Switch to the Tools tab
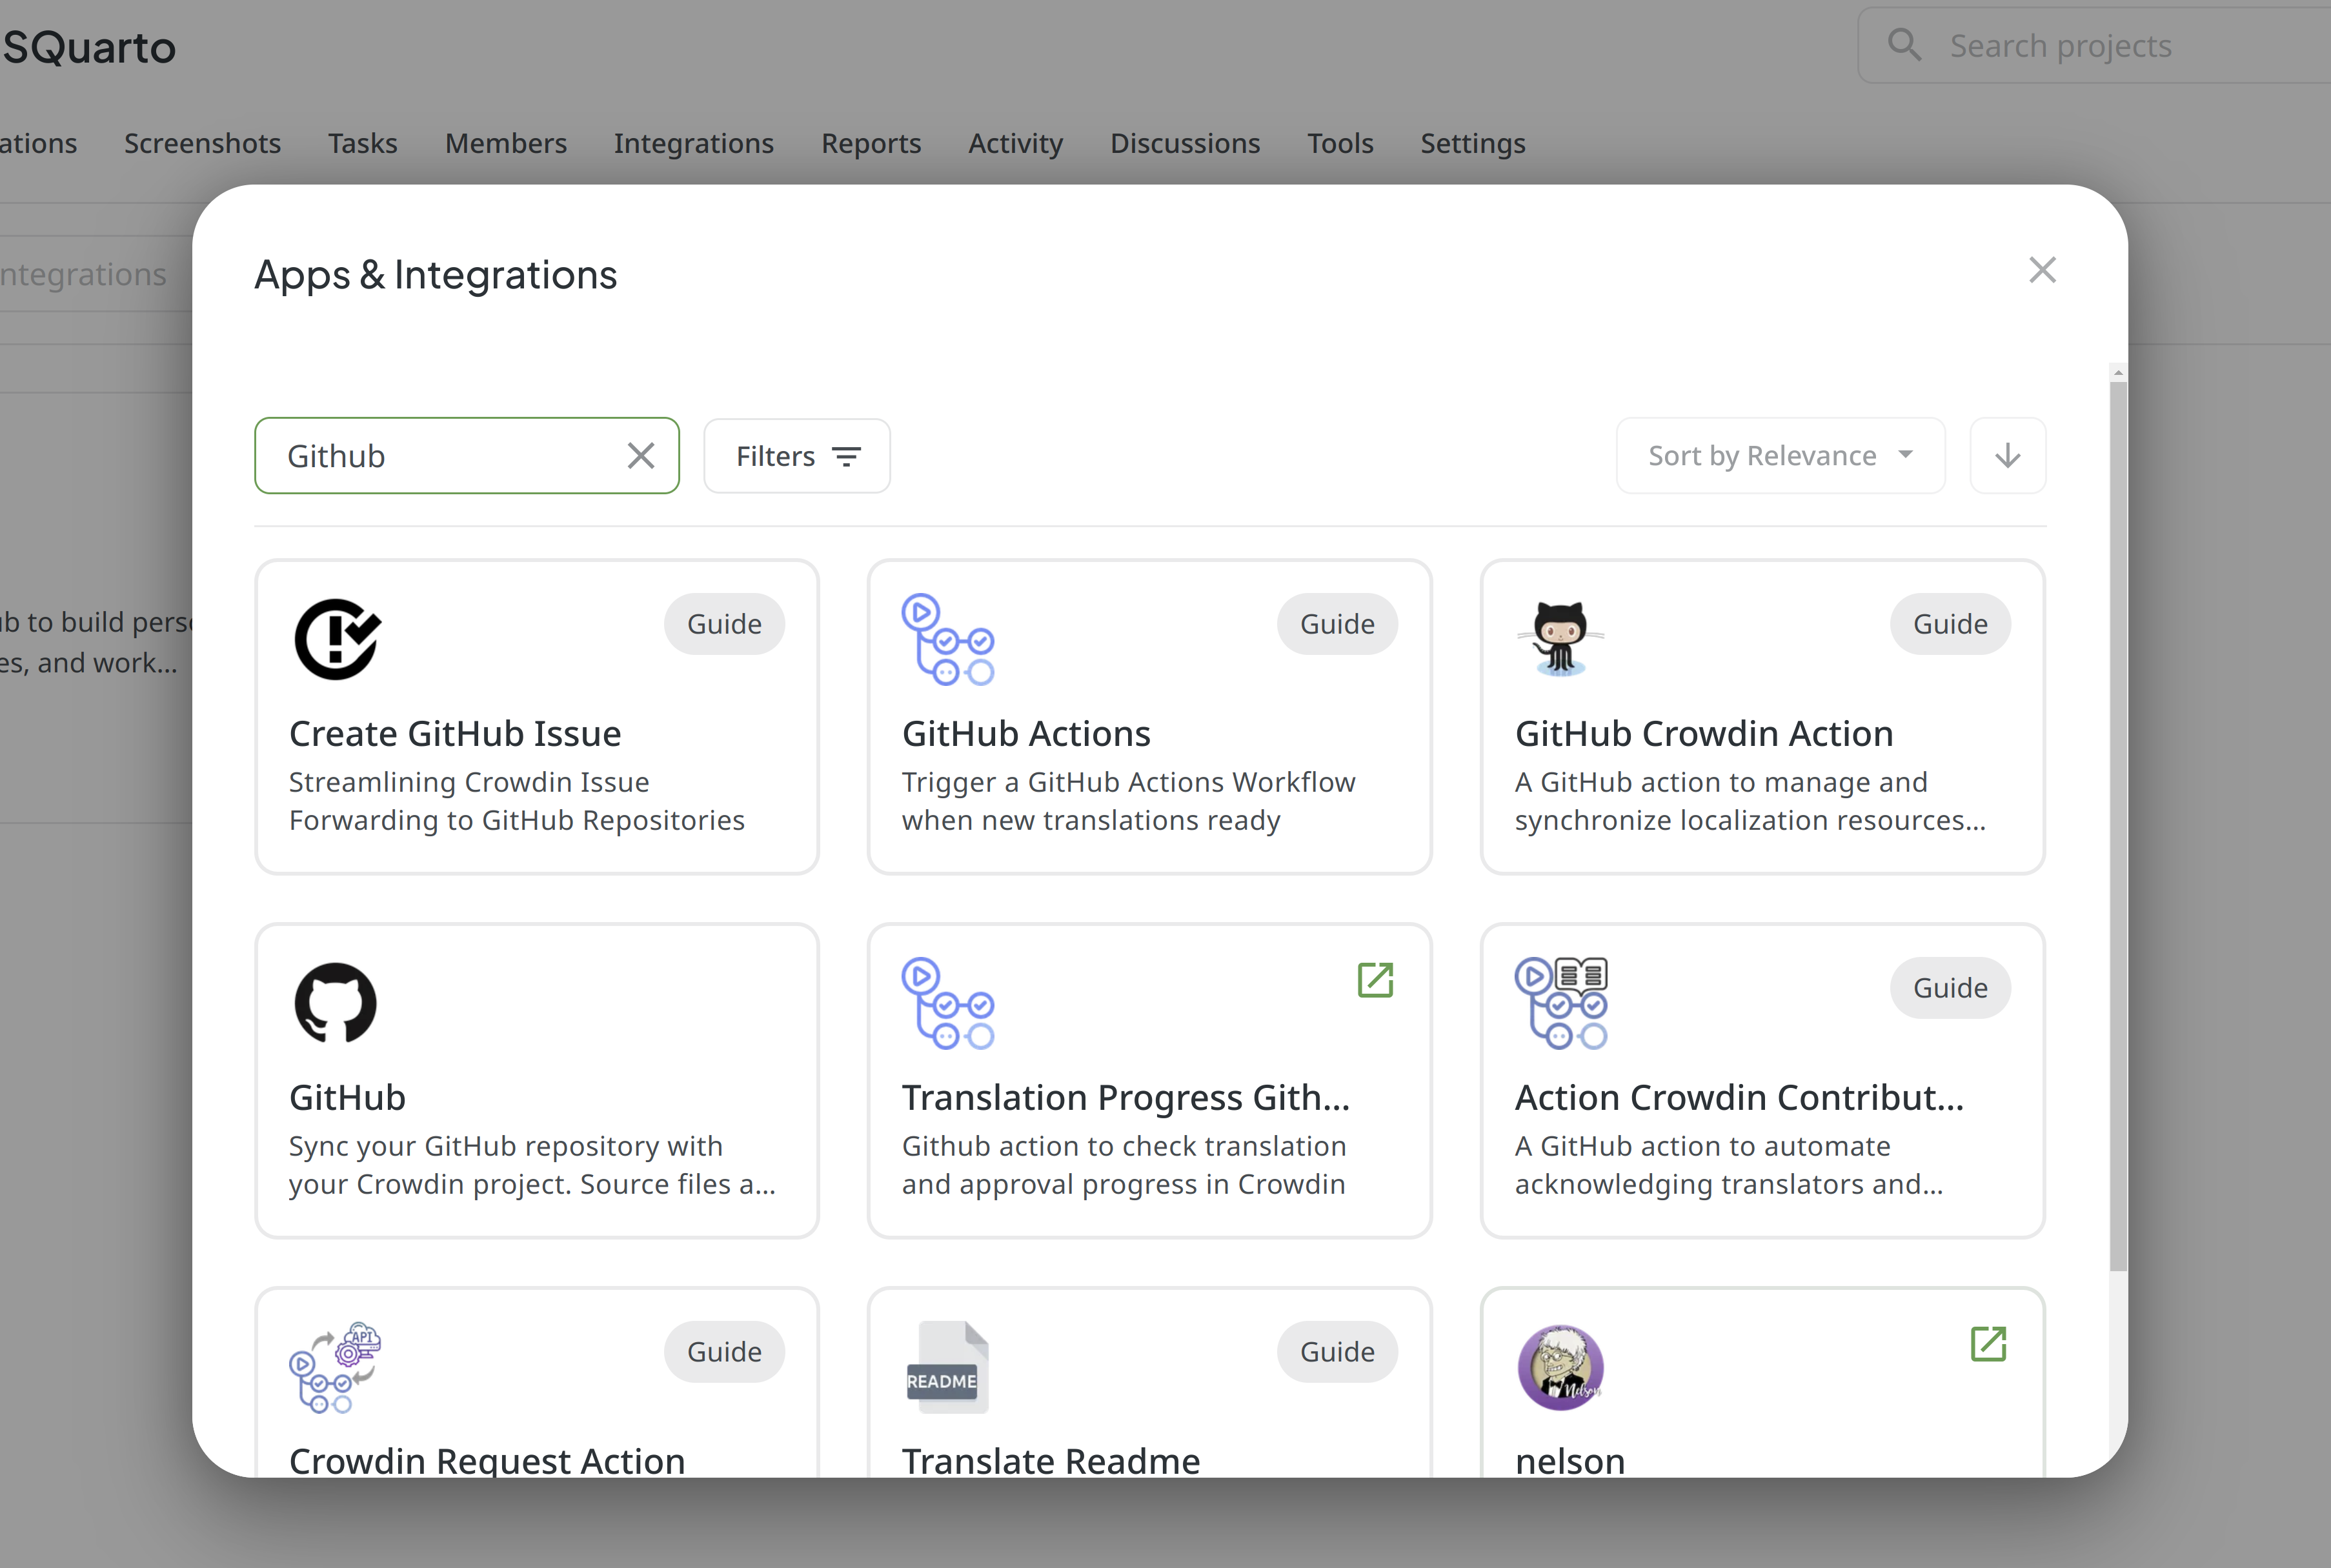 click(1340, 143)
